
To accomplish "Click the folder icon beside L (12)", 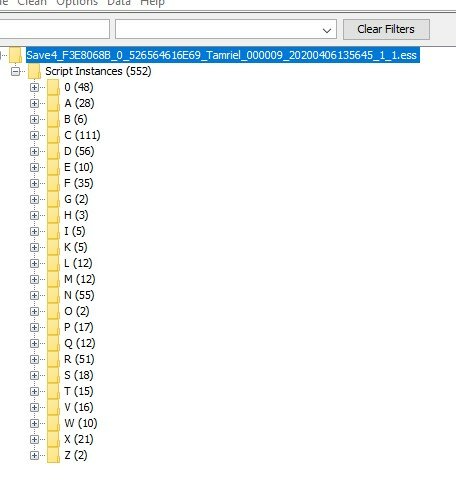I will pyautogui.click(x=53, y=263).
